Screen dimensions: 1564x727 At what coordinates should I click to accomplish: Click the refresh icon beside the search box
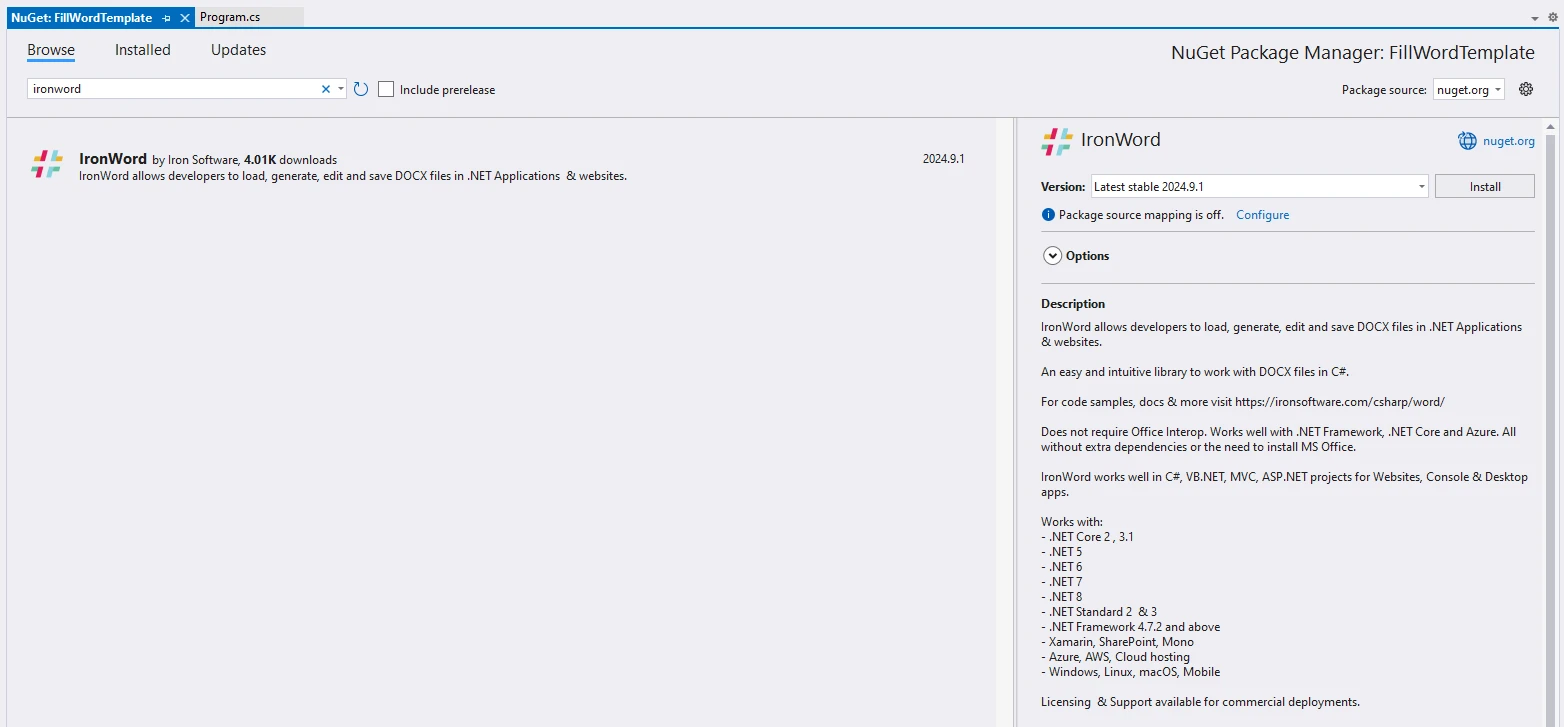[x=361, y=89]
